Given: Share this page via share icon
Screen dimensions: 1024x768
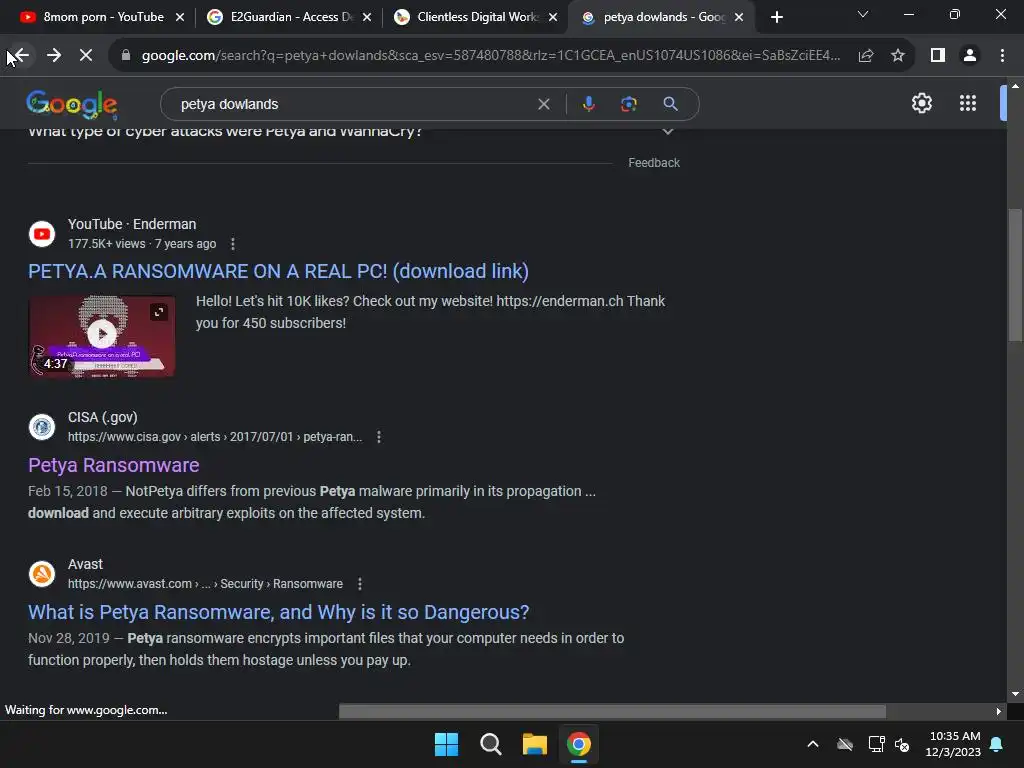Looking at the screenshot, I should (x=866, y=56).
